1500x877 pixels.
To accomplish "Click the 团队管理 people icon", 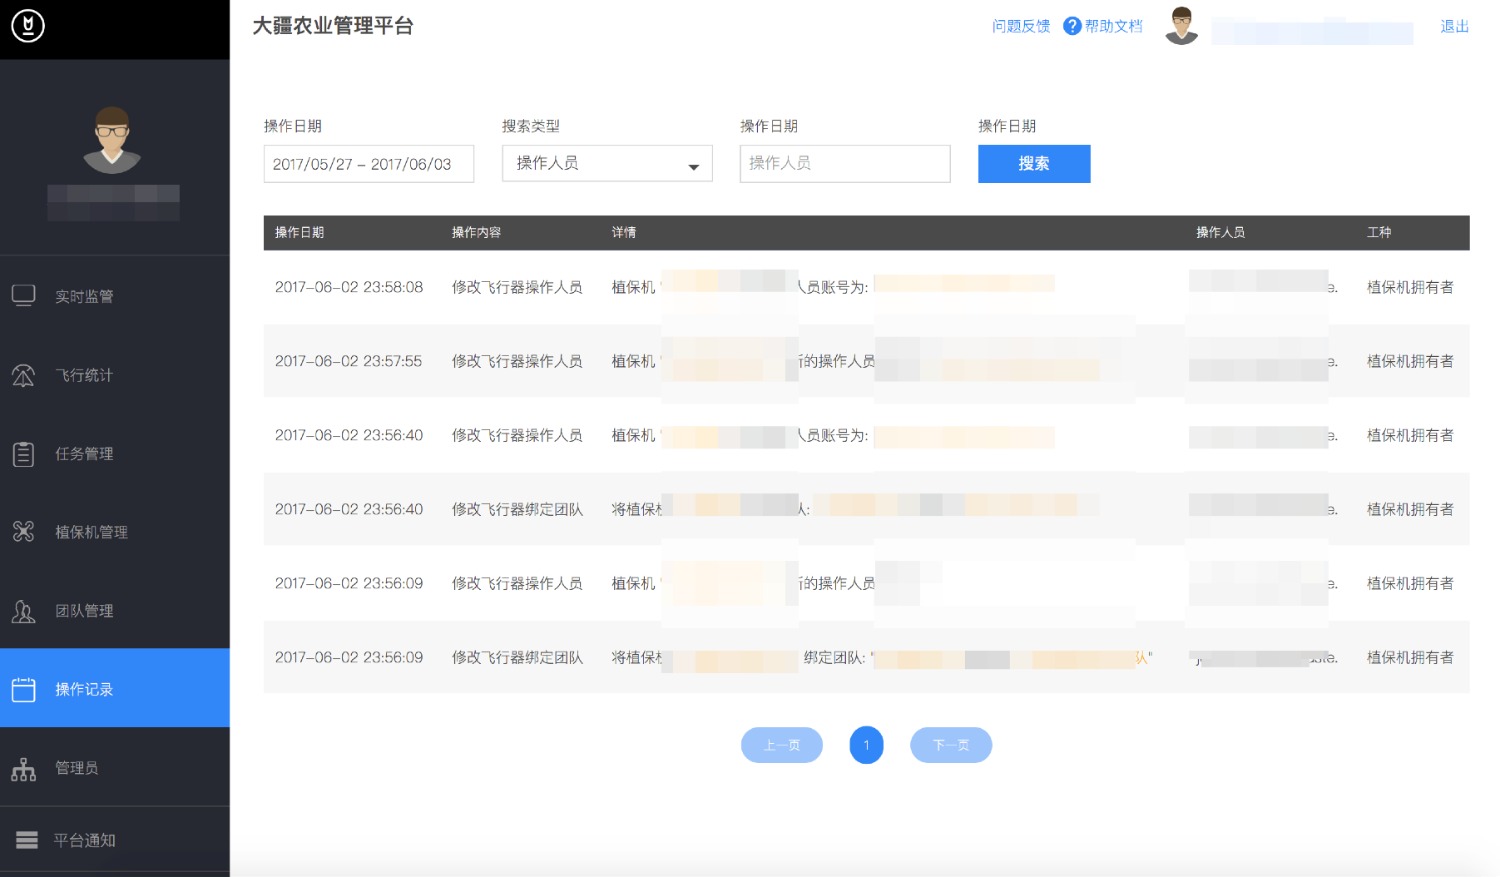I will click(24, 611).
